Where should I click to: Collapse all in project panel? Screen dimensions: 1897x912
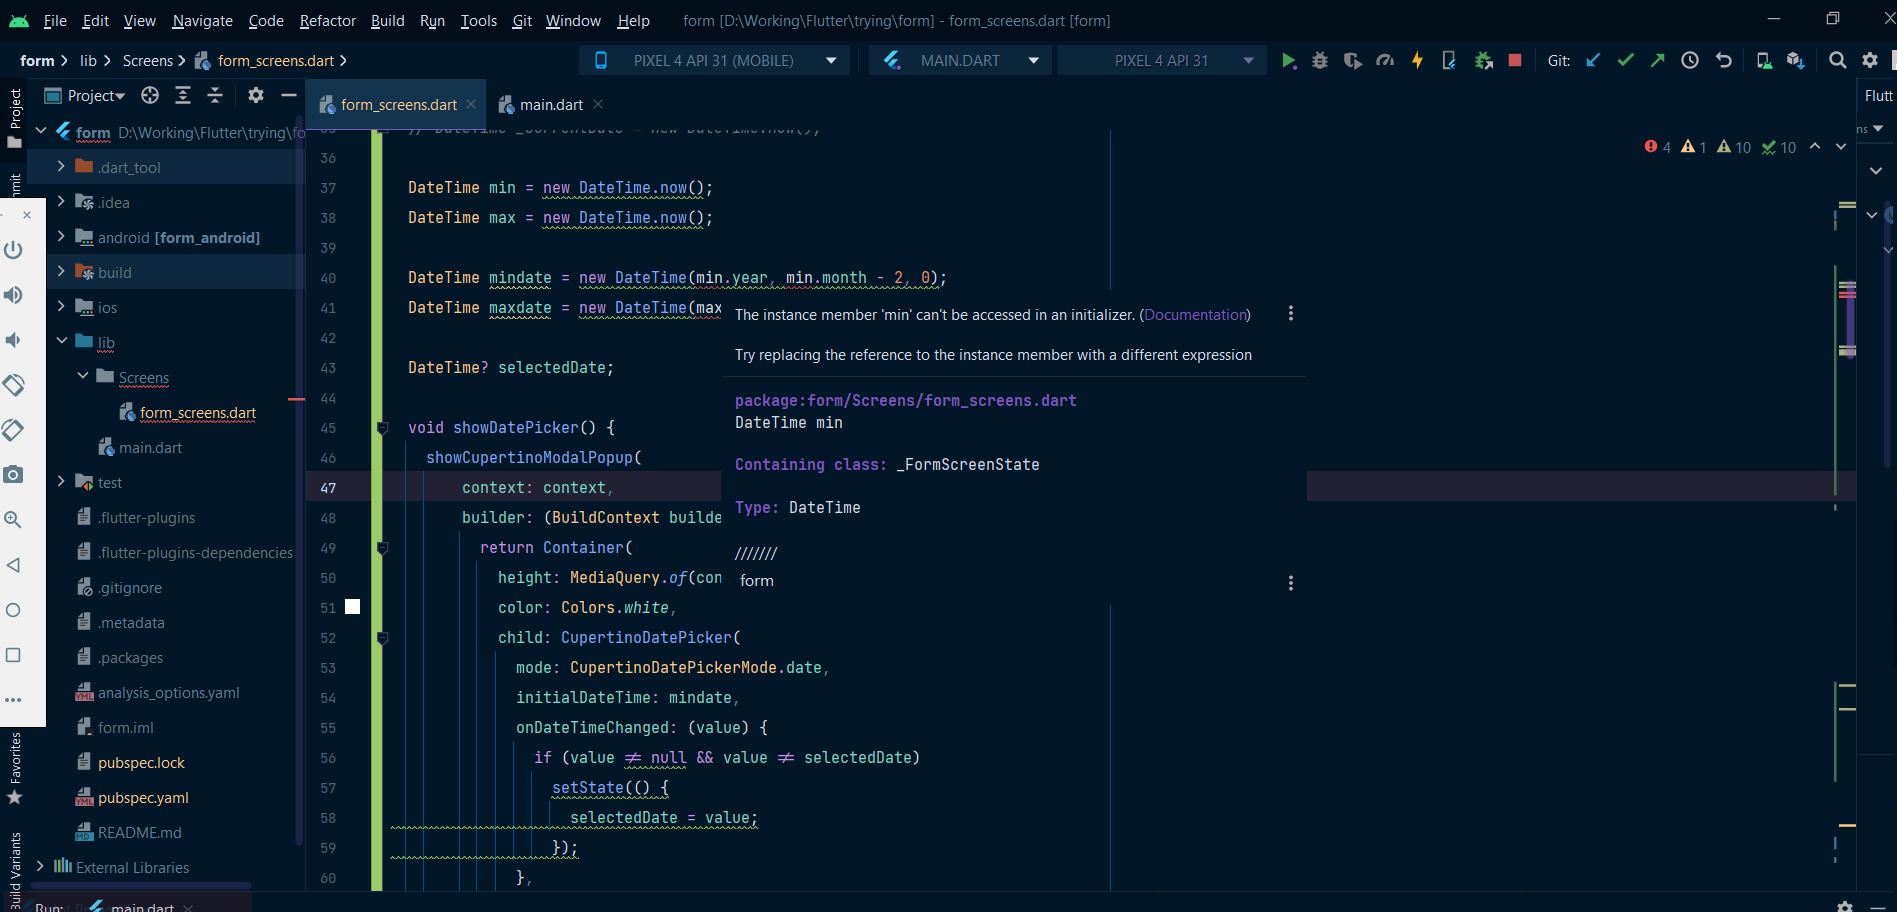coord(215,95)
